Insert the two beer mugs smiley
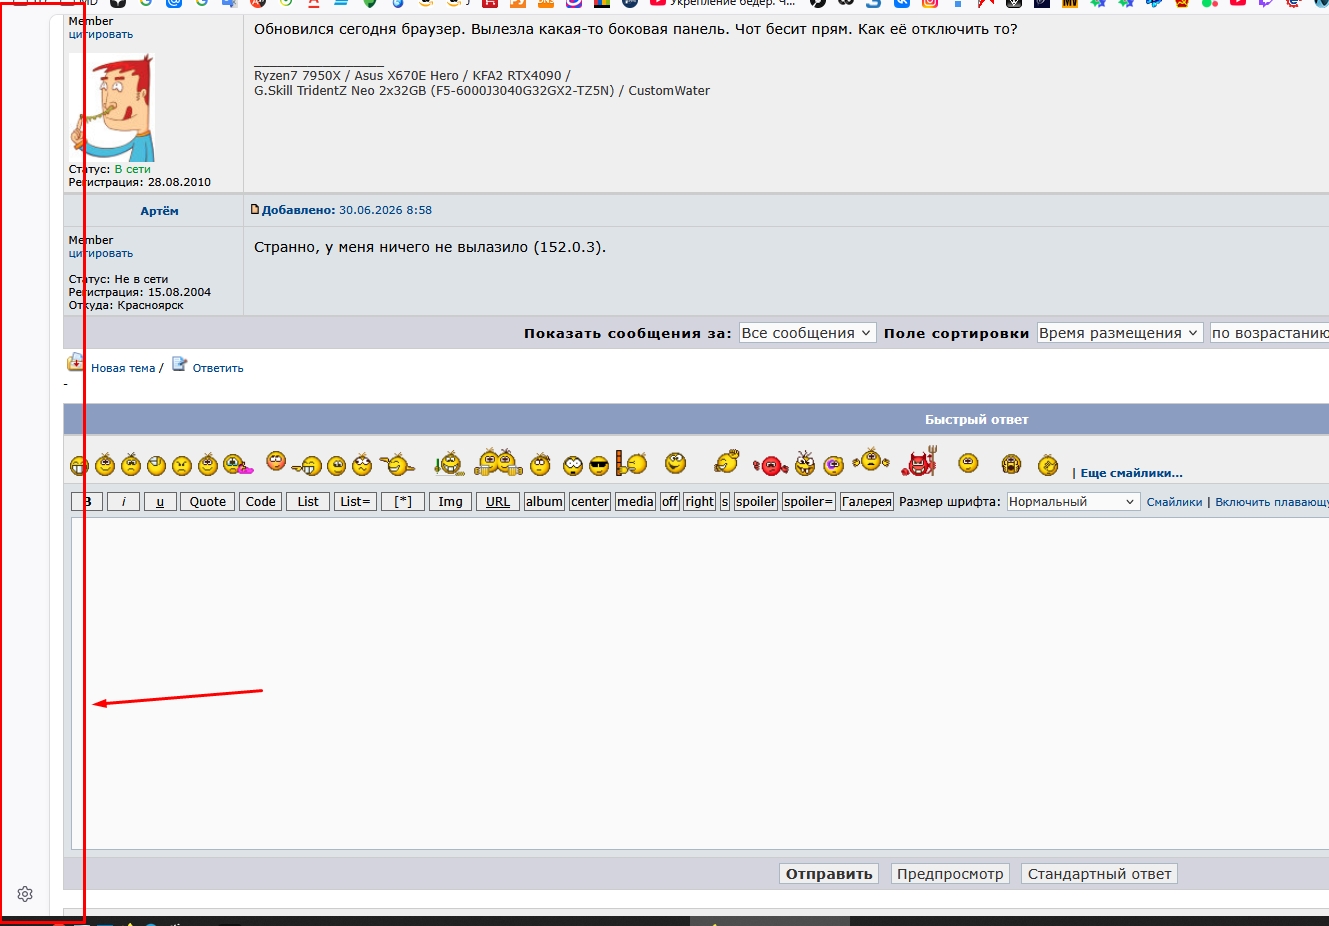1329x926 pixels. 498,462
